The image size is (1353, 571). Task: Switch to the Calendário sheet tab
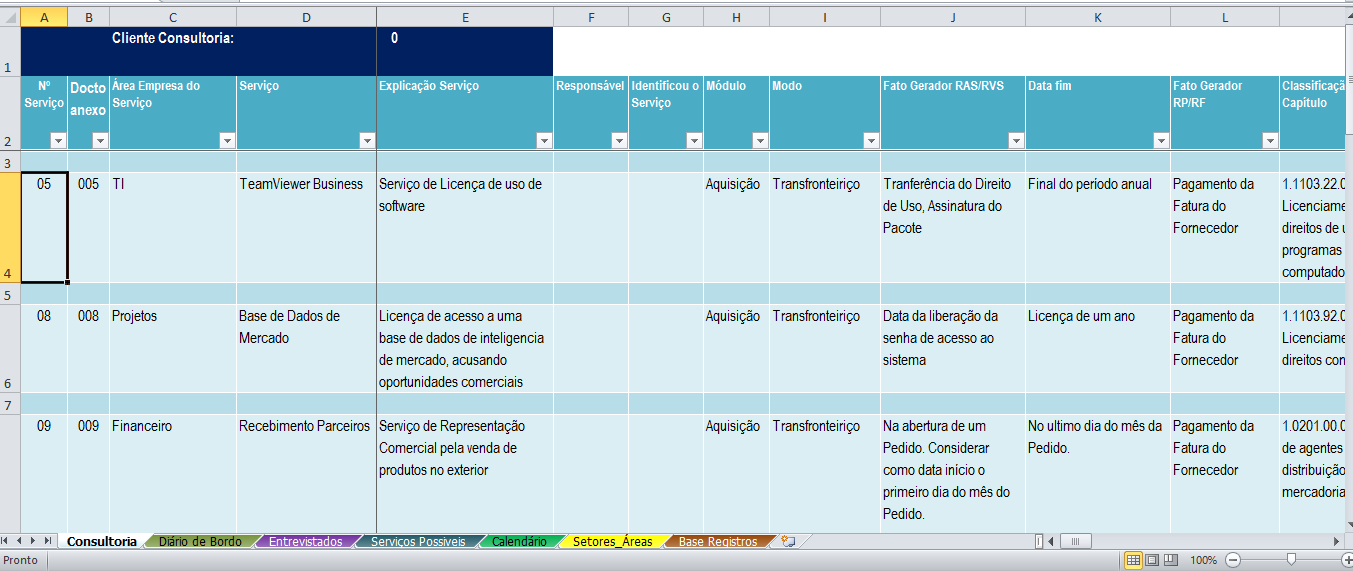click(x=518, y=541)
